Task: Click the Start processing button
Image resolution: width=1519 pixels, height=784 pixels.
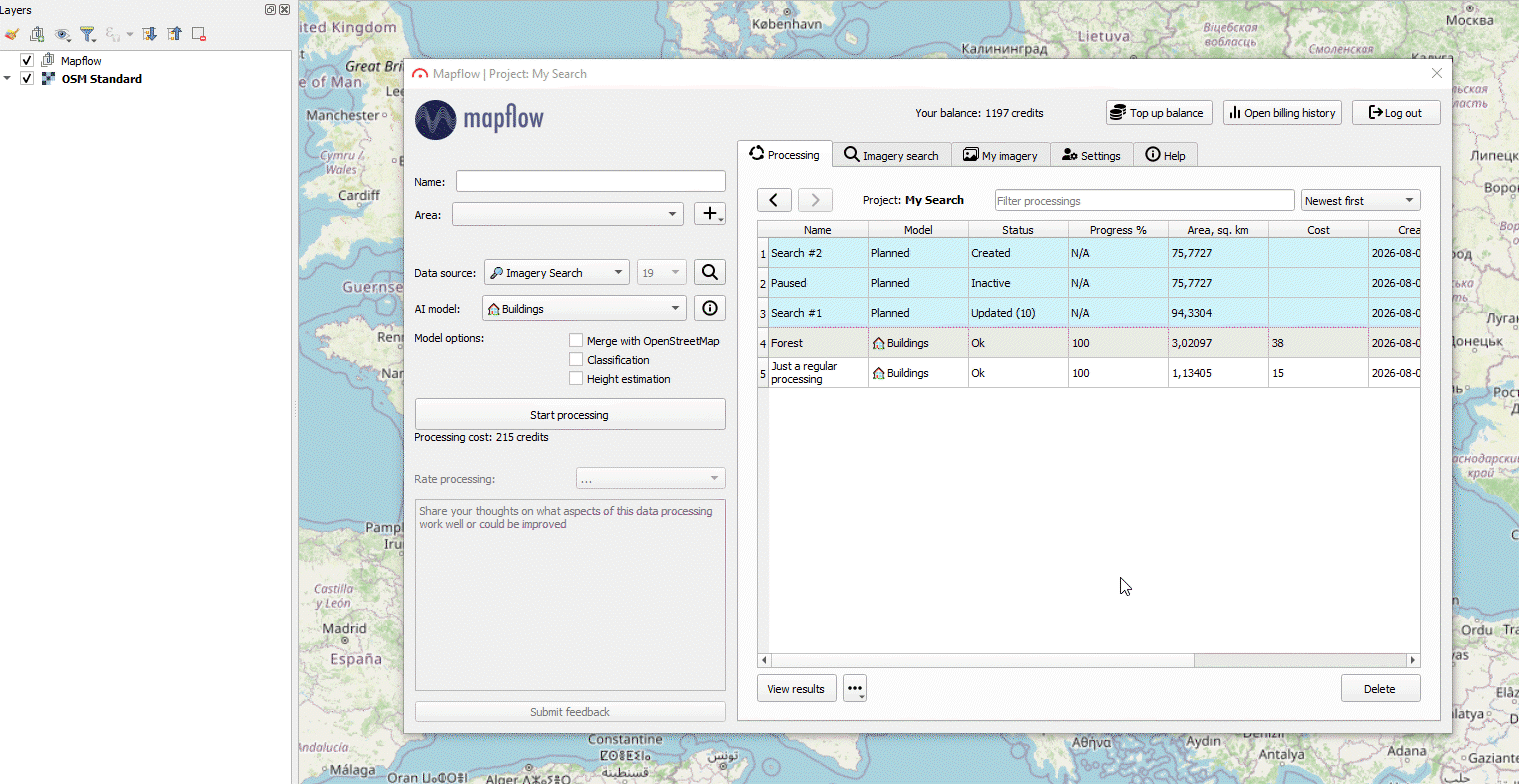Action: pos(570,414)
